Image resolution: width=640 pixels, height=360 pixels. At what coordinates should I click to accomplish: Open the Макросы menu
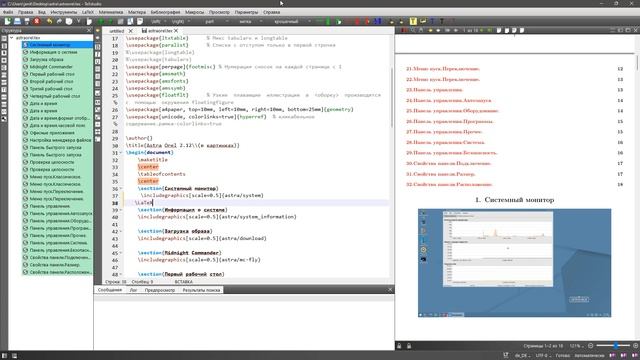tap(194, 12)
